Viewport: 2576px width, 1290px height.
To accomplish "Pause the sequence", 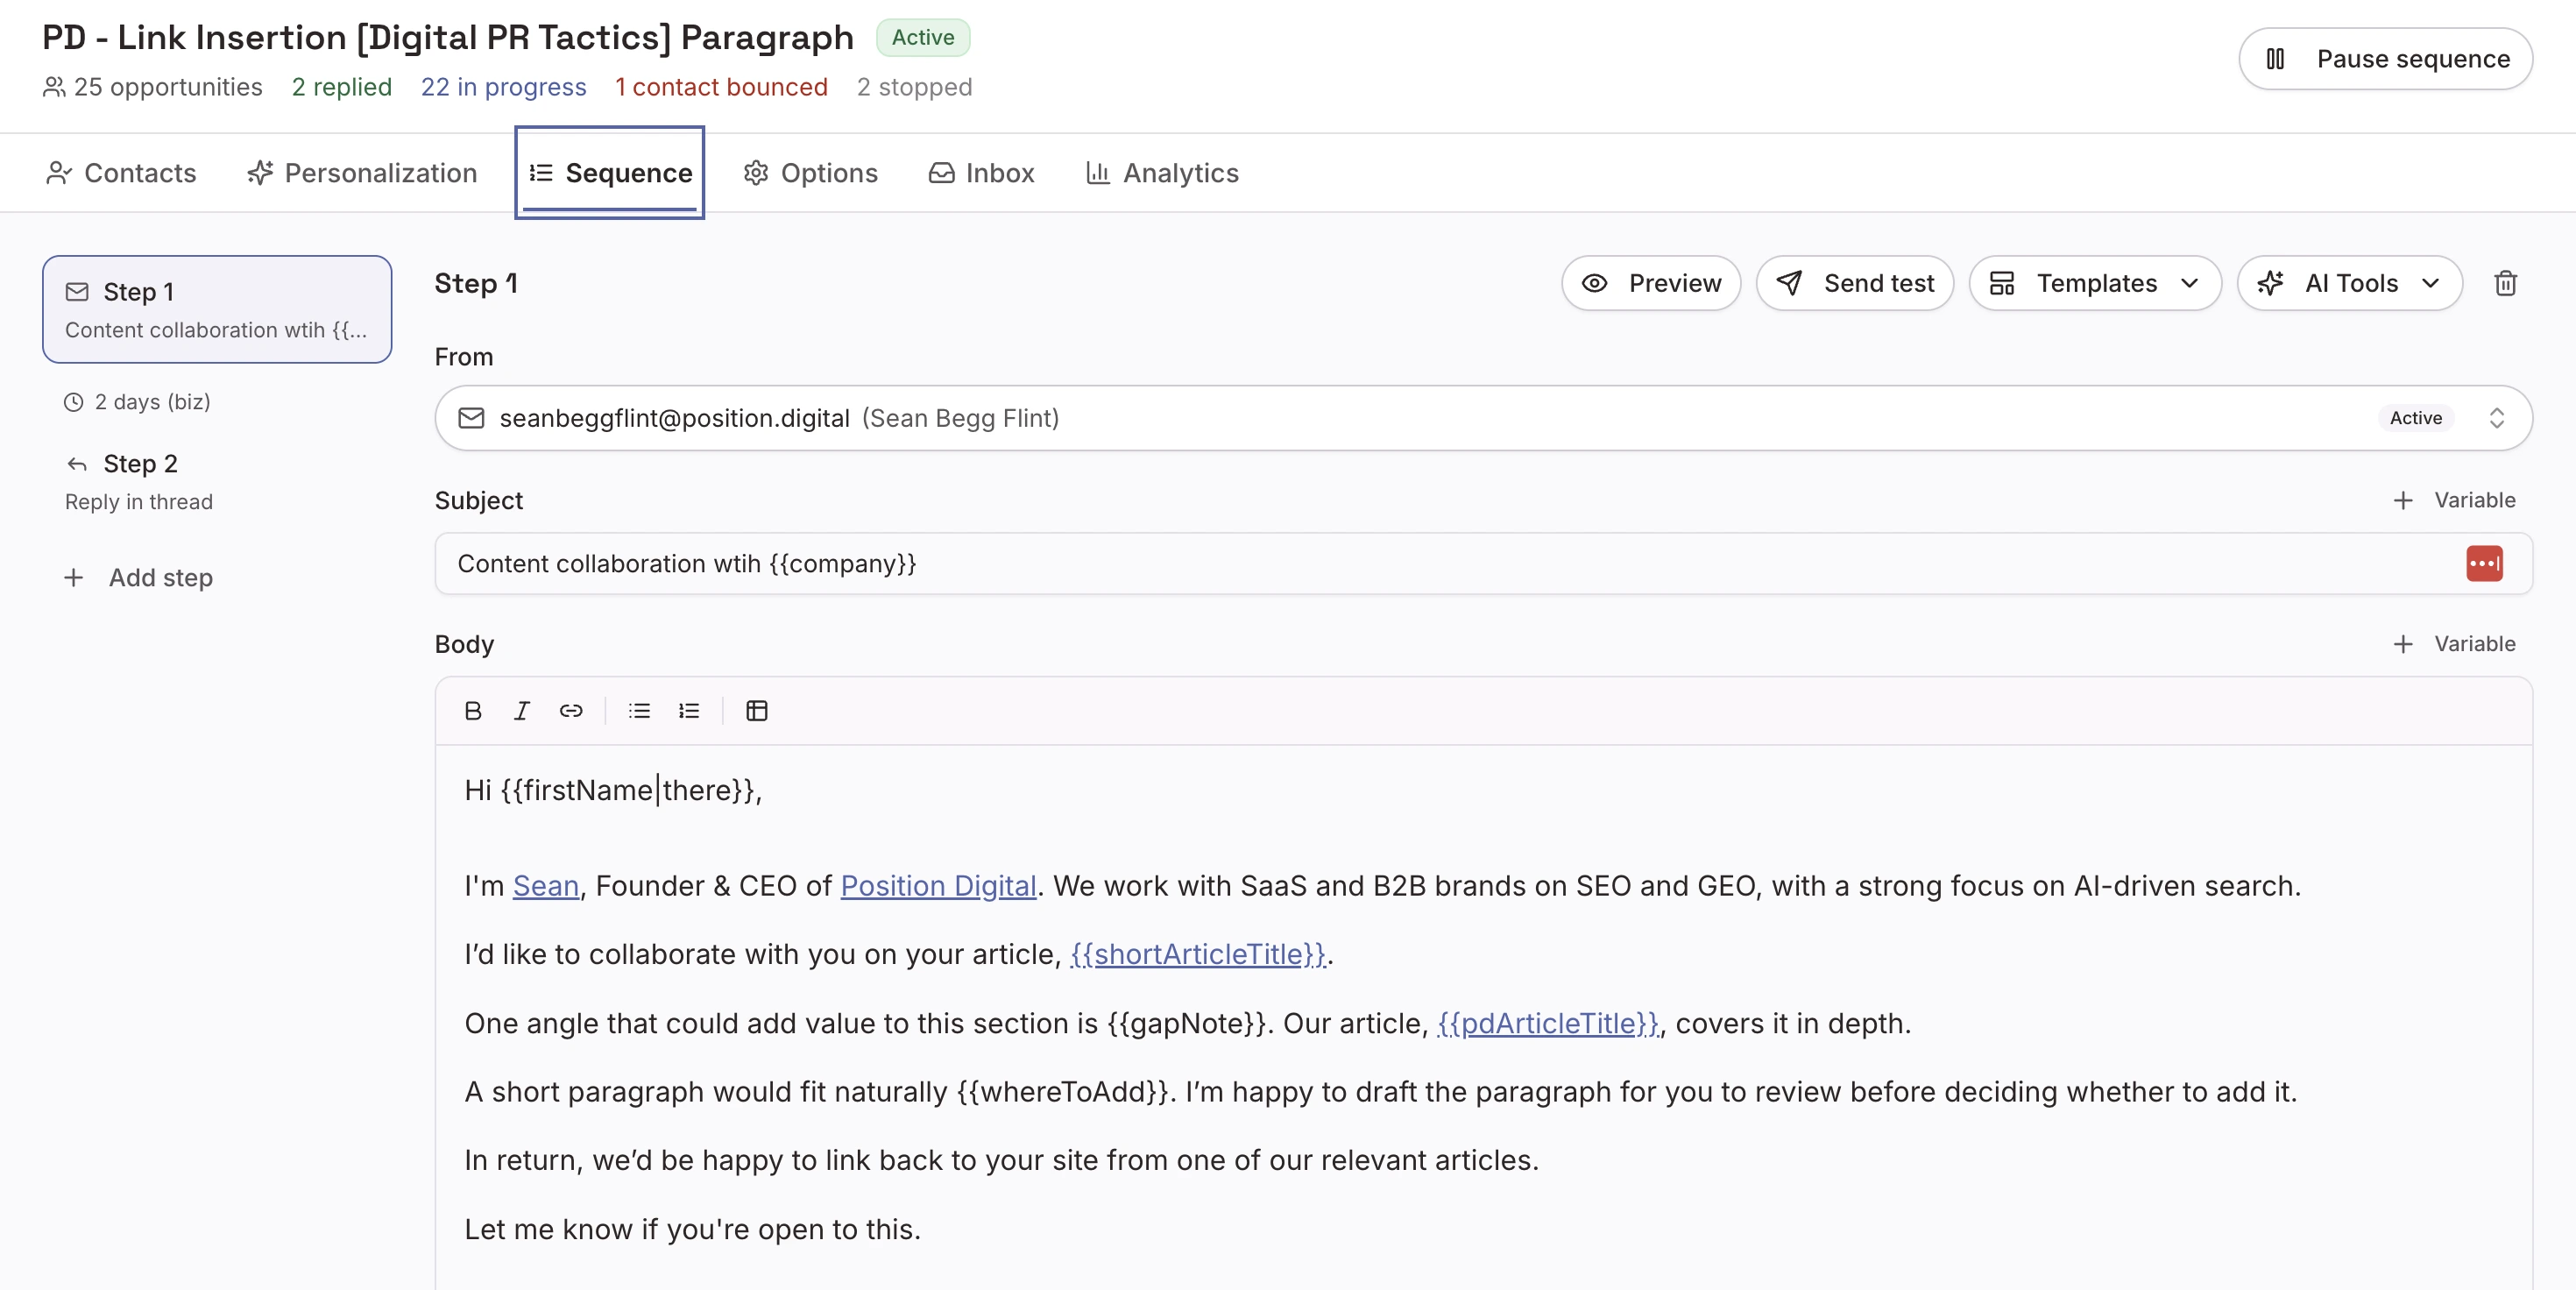I will (2385, 59).
